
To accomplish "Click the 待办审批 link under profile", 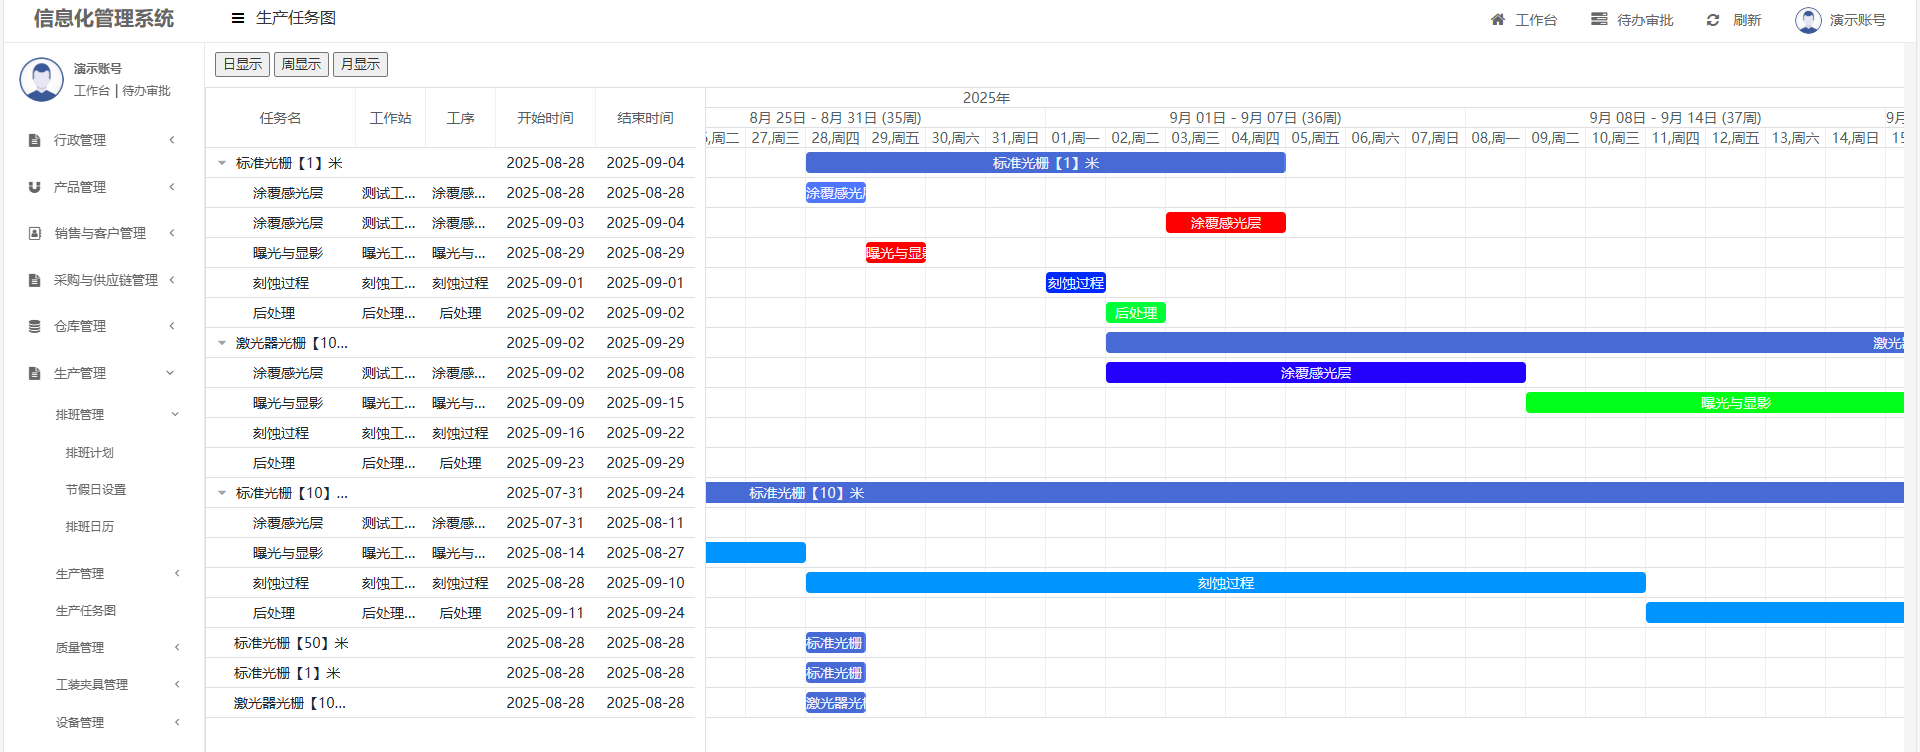I will pyautogui.click(x=146, y=91).
